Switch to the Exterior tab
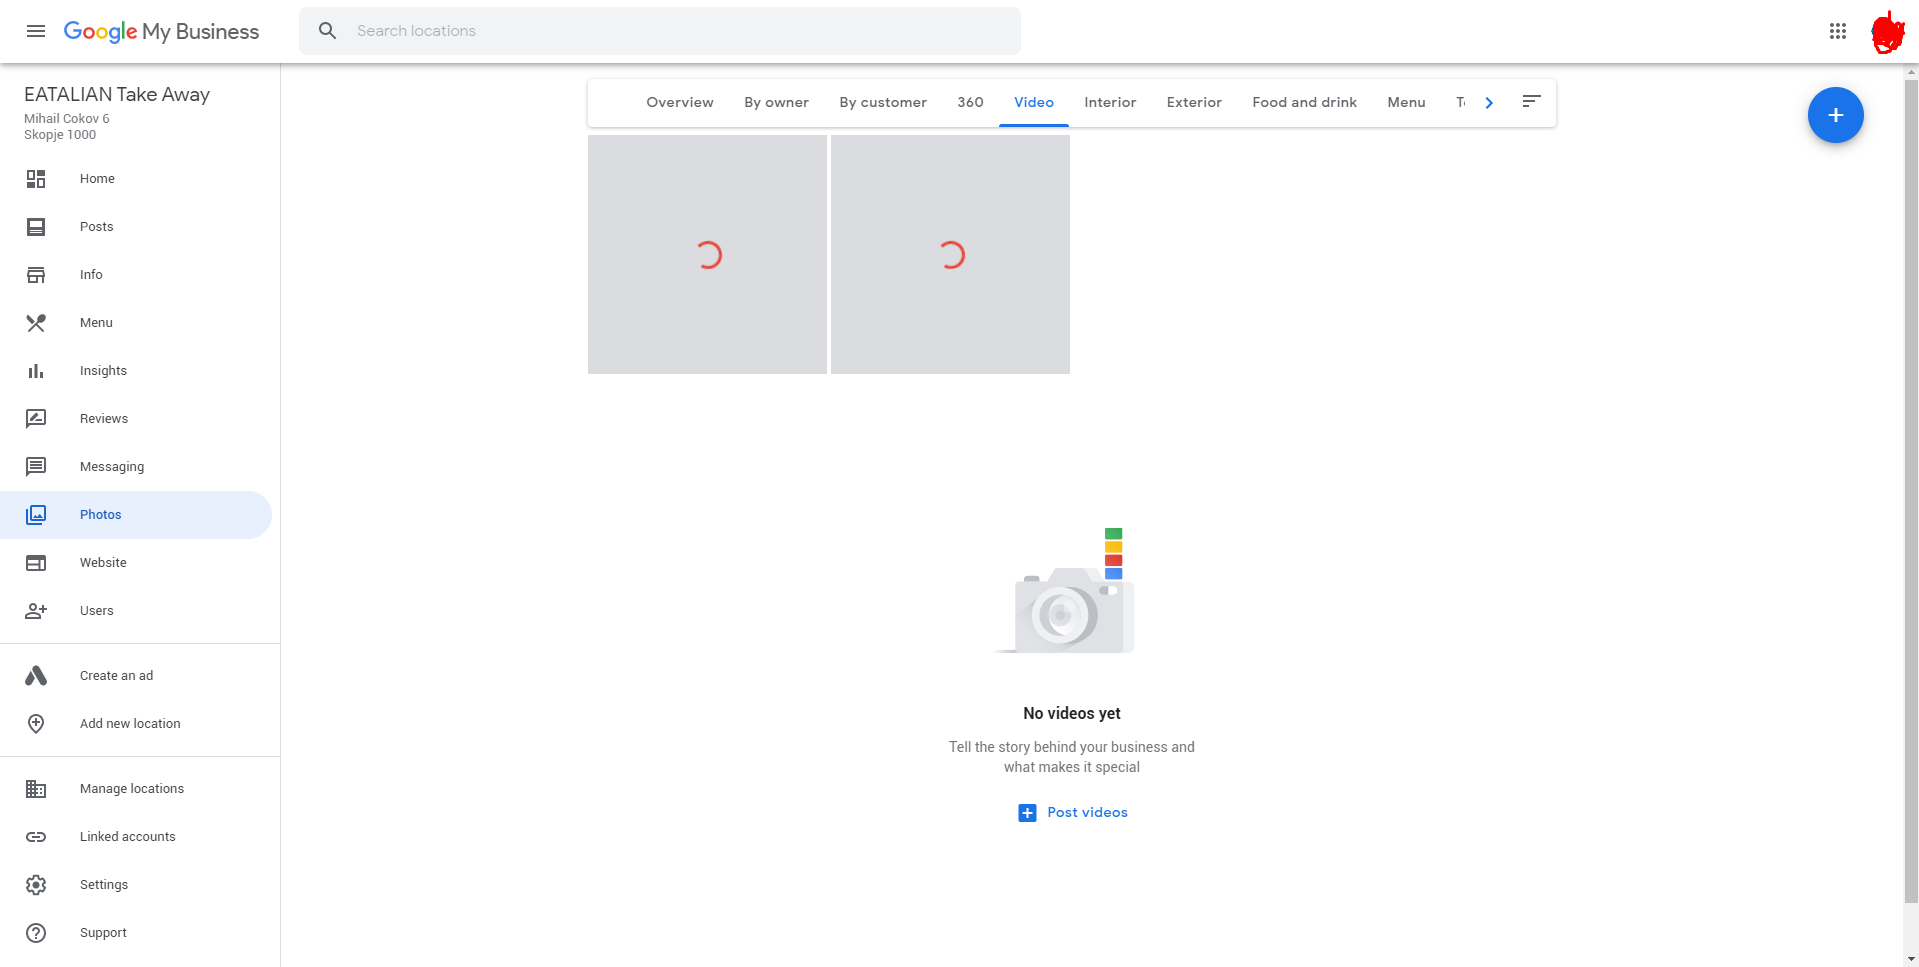Image resolution: width=1919 pixels, height=967 pixels. click(1194, 103)
